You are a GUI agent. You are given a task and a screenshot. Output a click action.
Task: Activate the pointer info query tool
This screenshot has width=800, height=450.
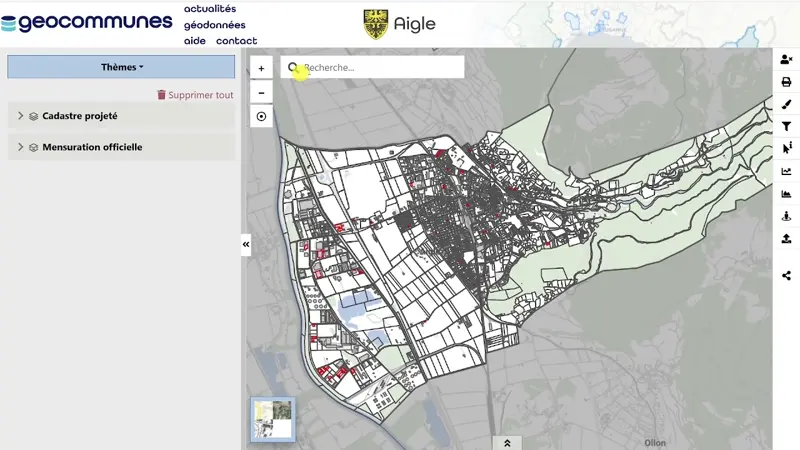pyautogui.click(x=786, y=148)
